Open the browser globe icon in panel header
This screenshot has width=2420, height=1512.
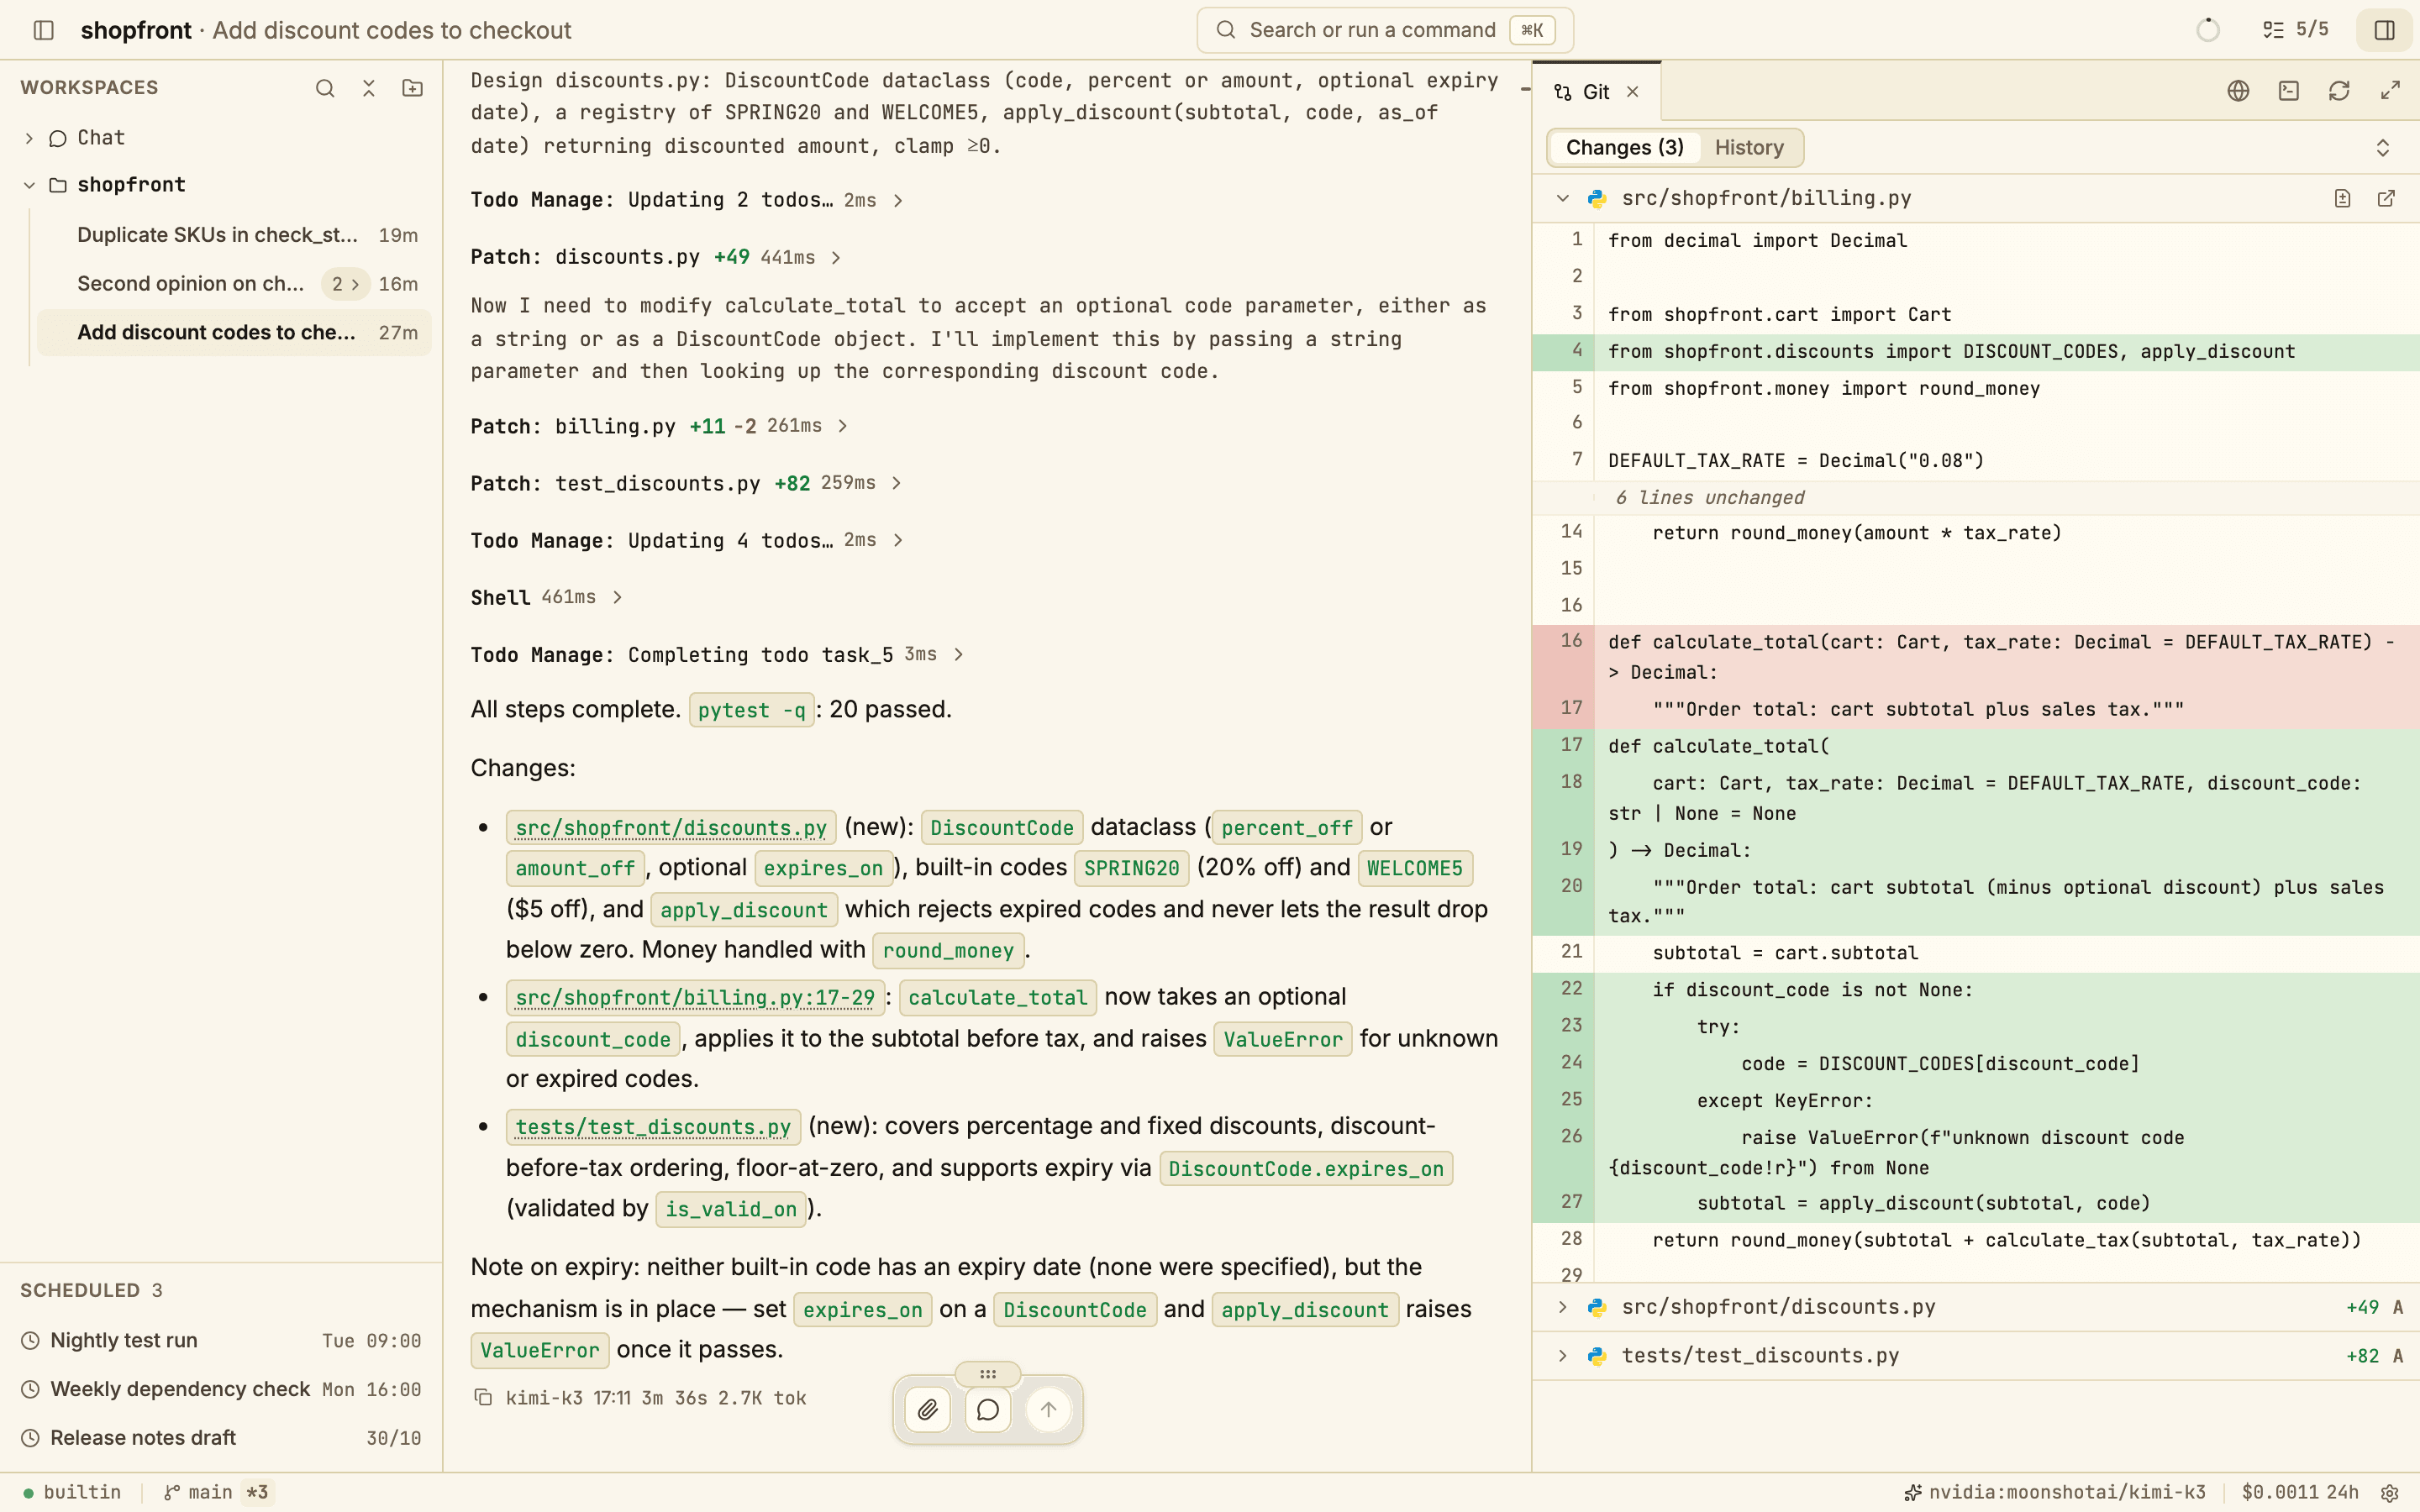tap(2238, 91)
